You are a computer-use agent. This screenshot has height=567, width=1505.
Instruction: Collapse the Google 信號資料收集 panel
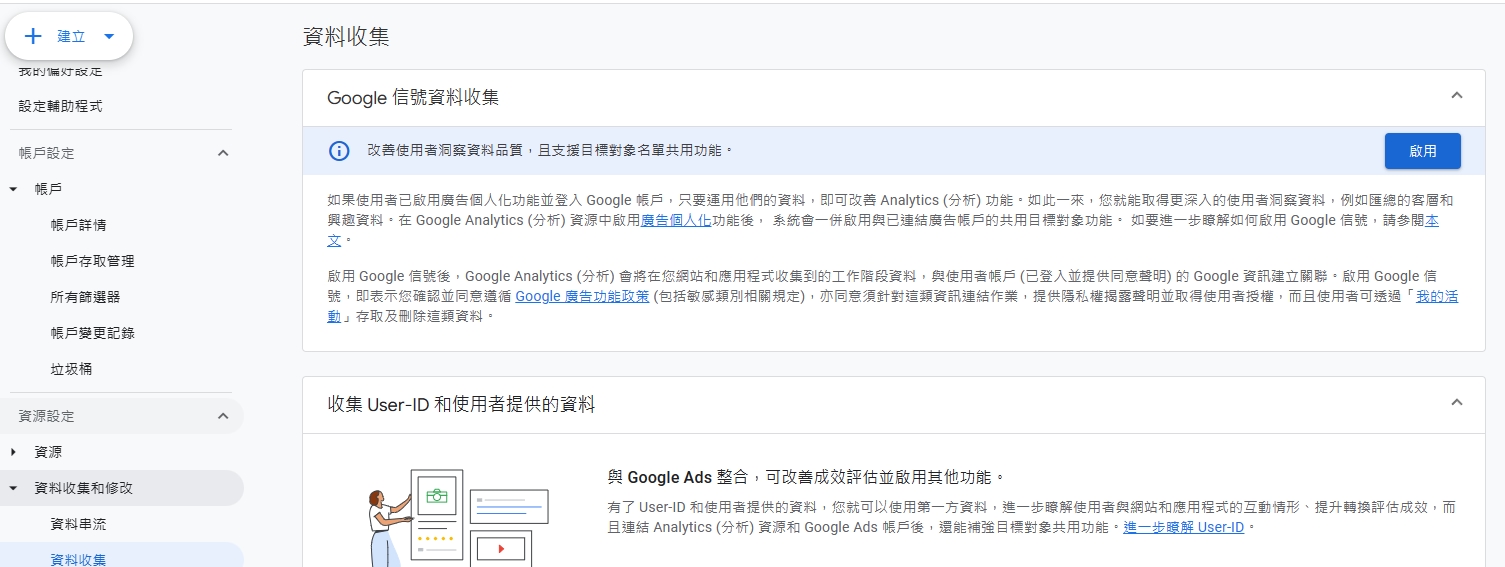pos(1456,96)
